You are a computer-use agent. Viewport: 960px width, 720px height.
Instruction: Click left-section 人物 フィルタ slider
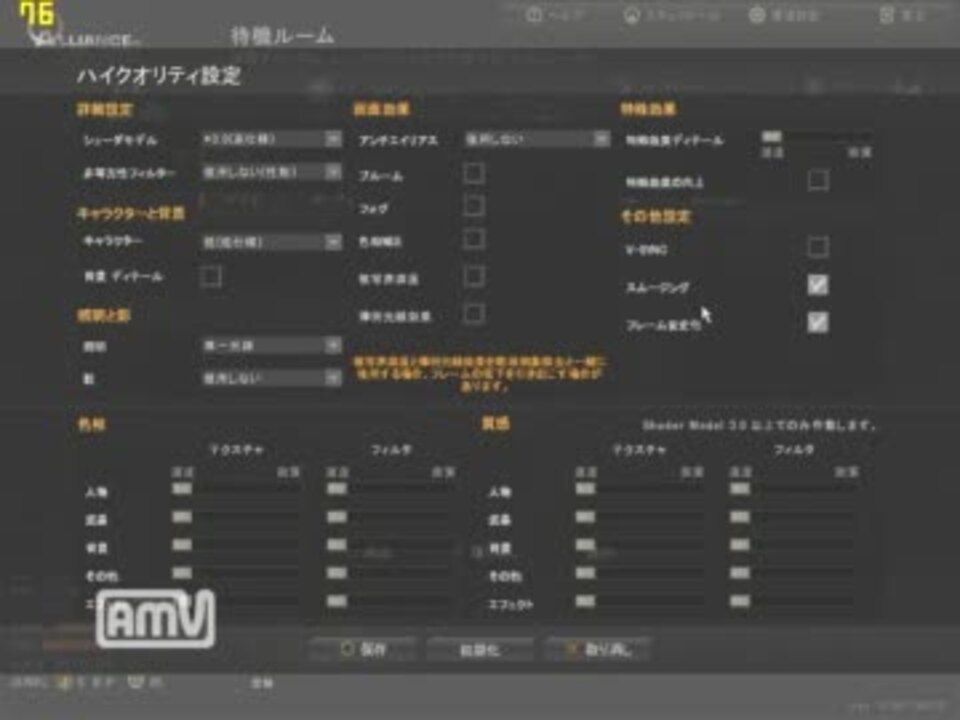[x=391, y=489]
